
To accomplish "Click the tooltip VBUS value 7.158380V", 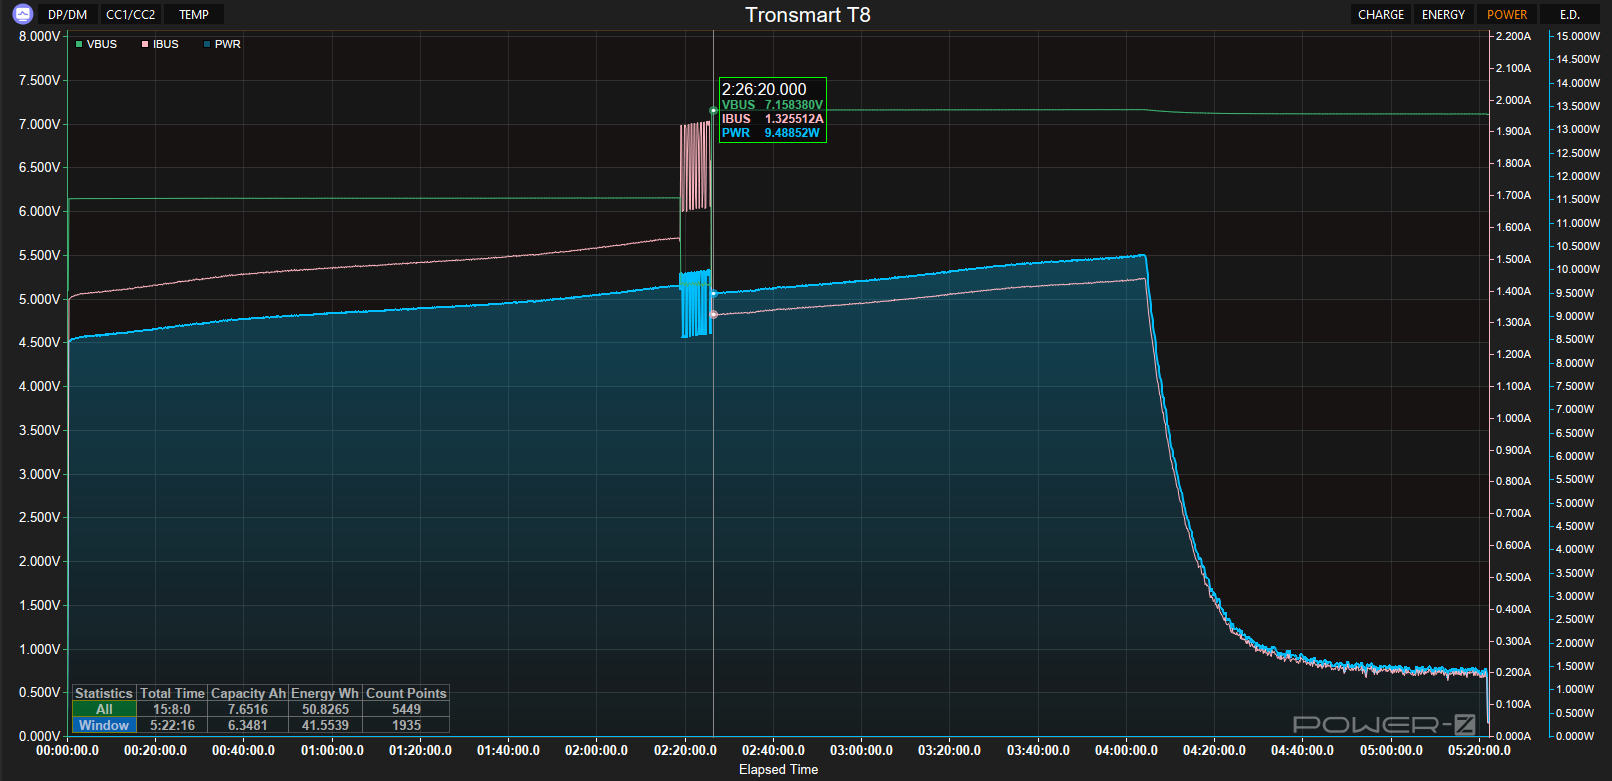I will pos(794,105).
